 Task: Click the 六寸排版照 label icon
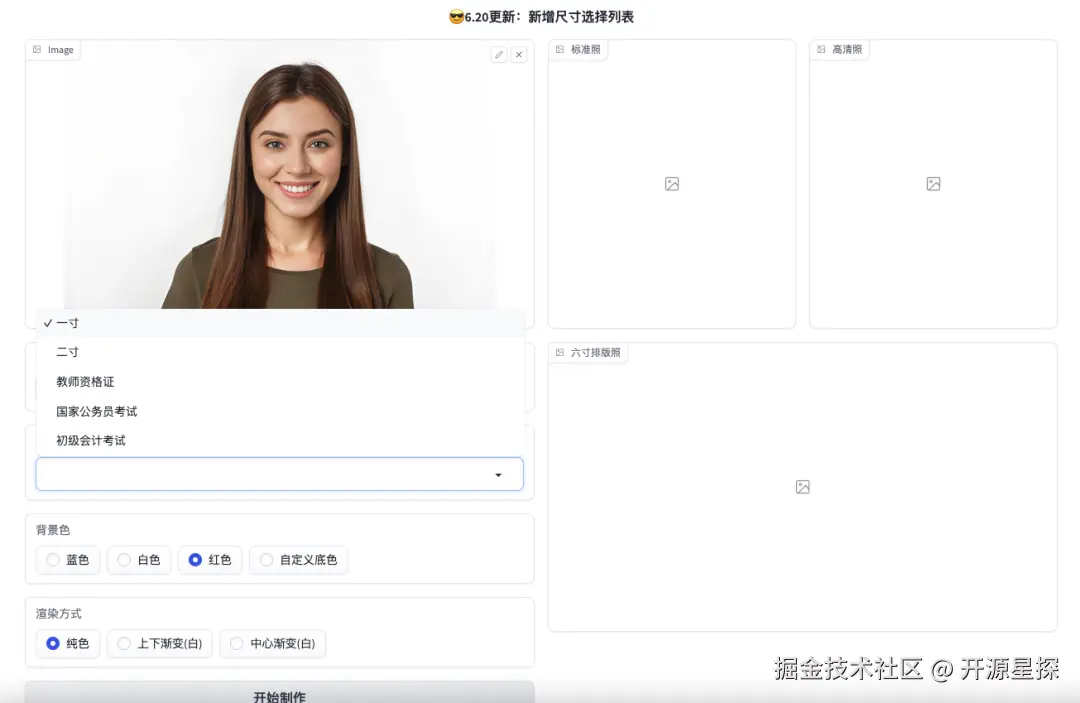[560, 353]
